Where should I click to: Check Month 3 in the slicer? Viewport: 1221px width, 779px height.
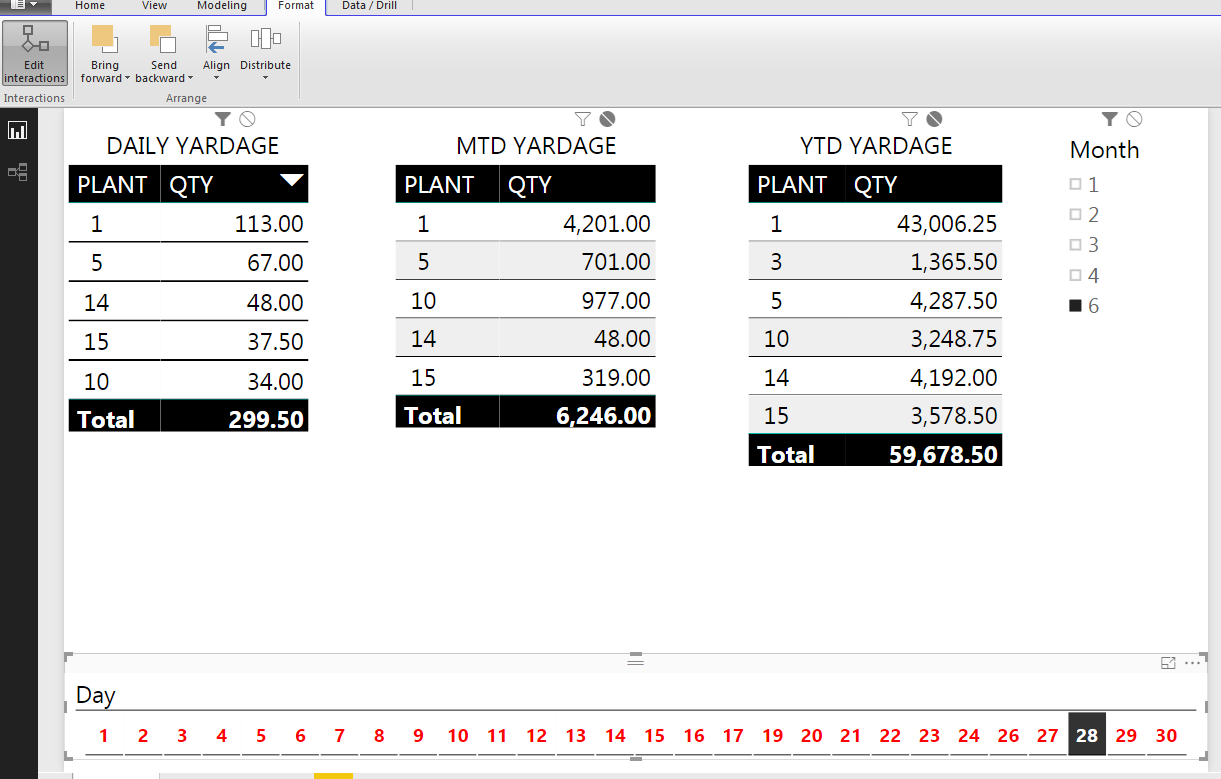coord(1076,244)
